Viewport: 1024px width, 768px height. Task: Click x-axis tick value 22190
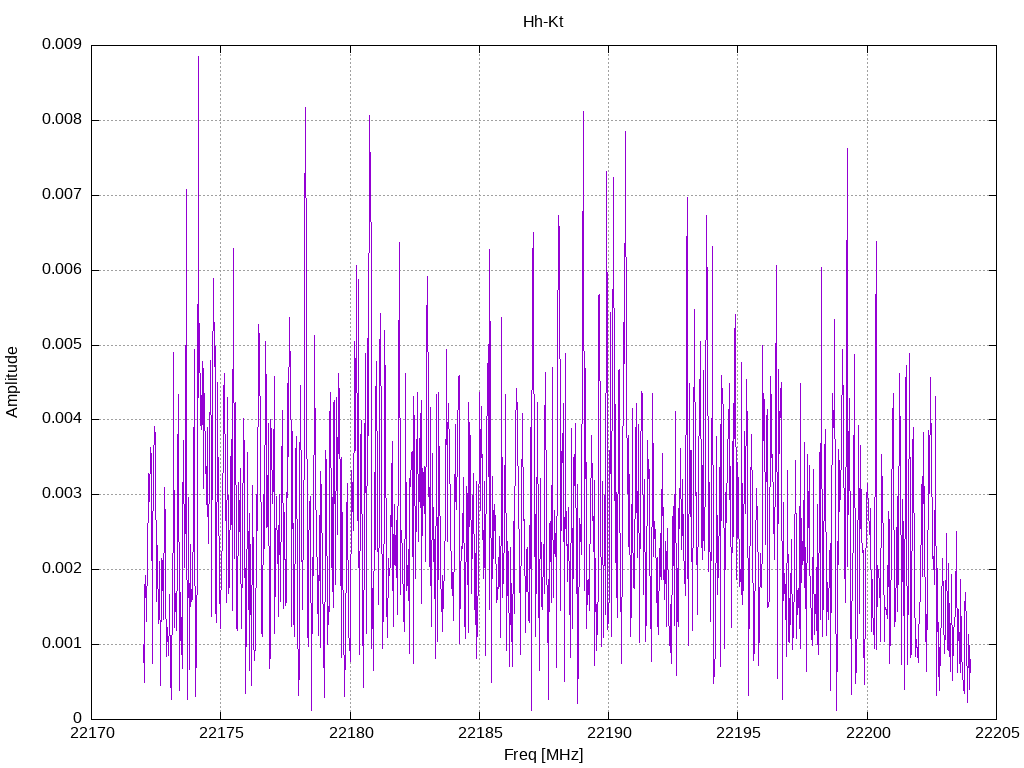[609, 733]
